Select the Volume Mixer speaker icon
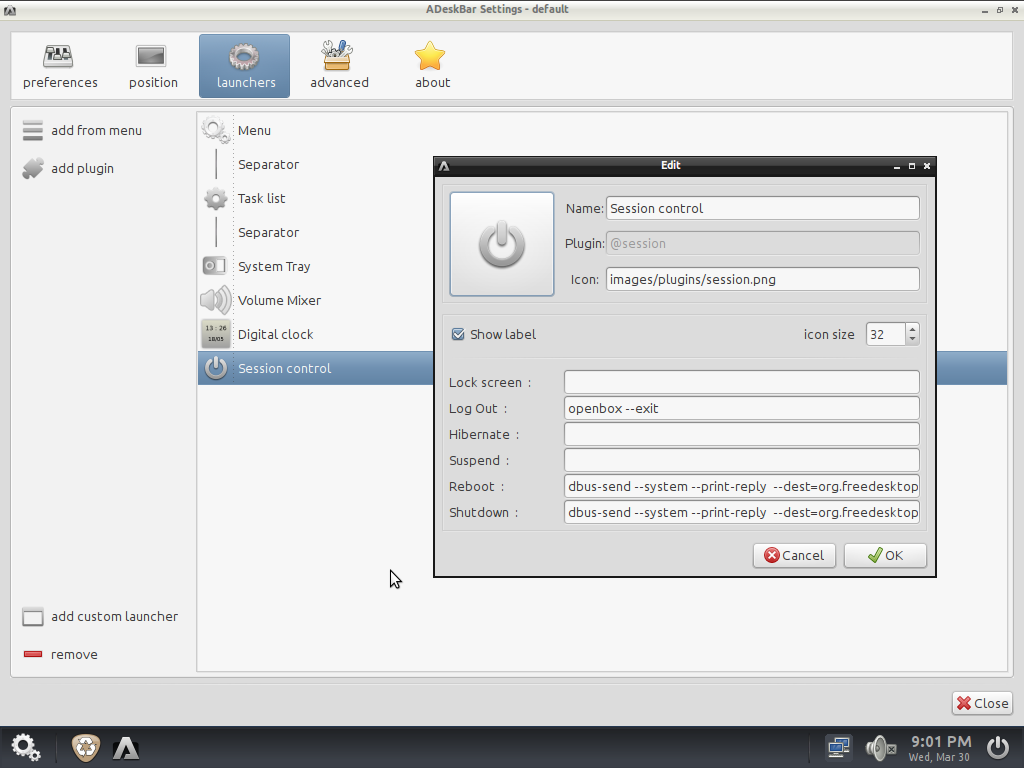 tap(215, 300)
